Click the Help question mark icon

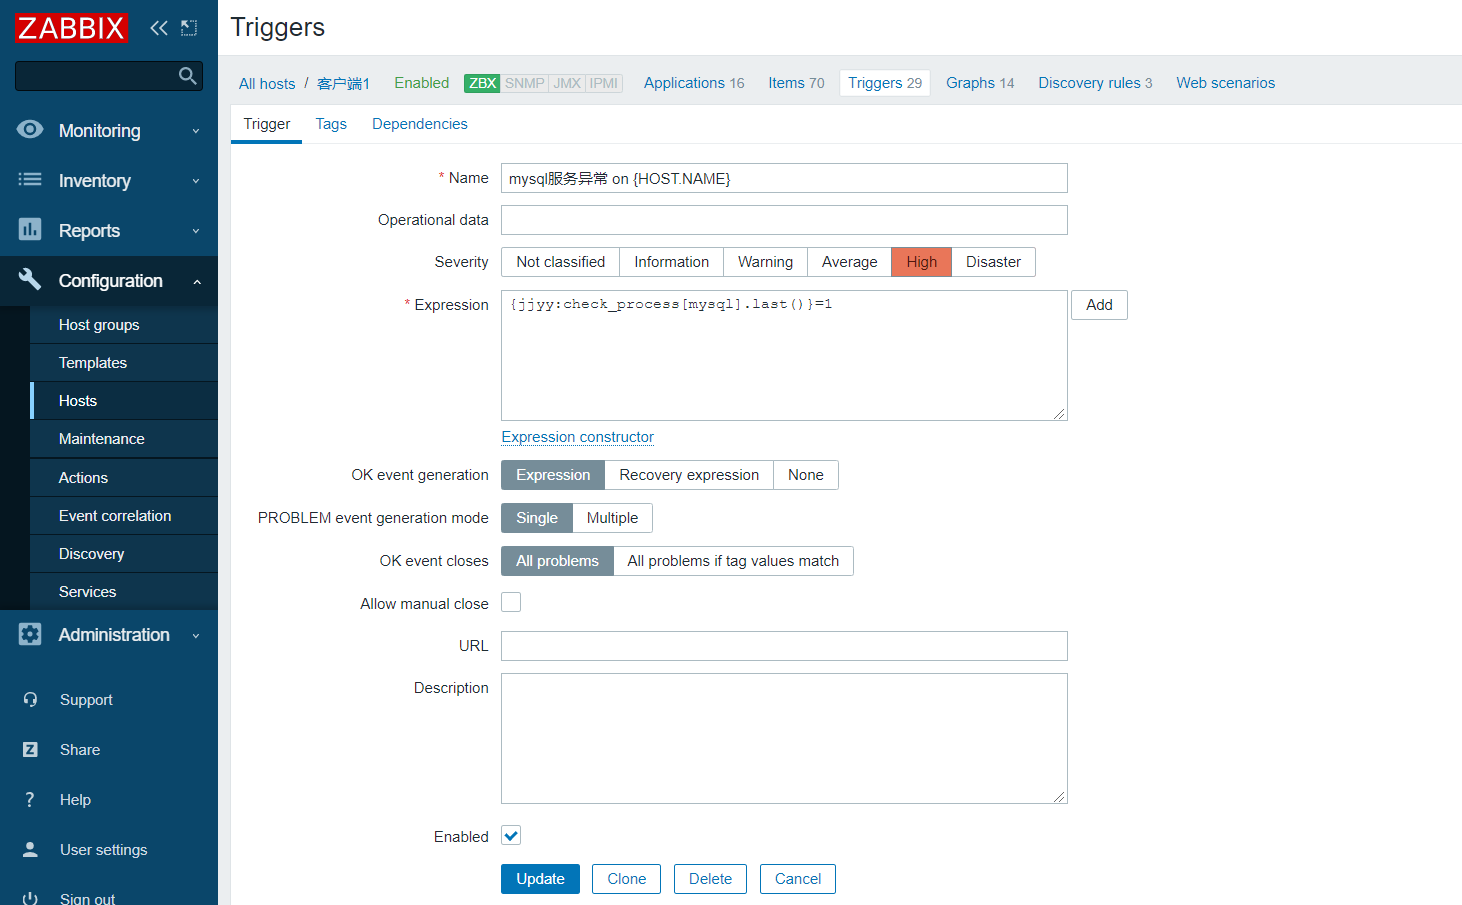coord(30,800)
